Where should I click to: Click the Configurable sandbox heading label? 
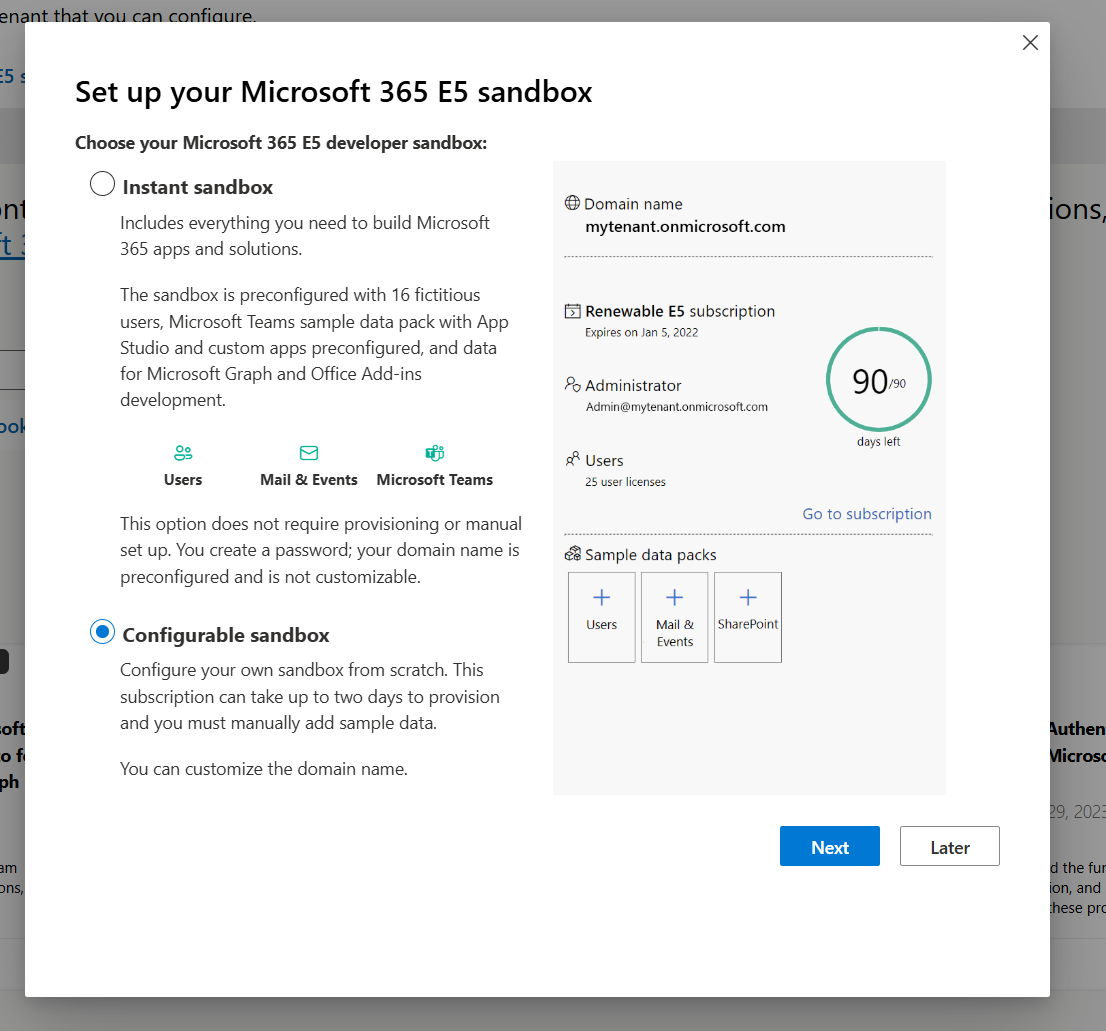pos(225,635)
